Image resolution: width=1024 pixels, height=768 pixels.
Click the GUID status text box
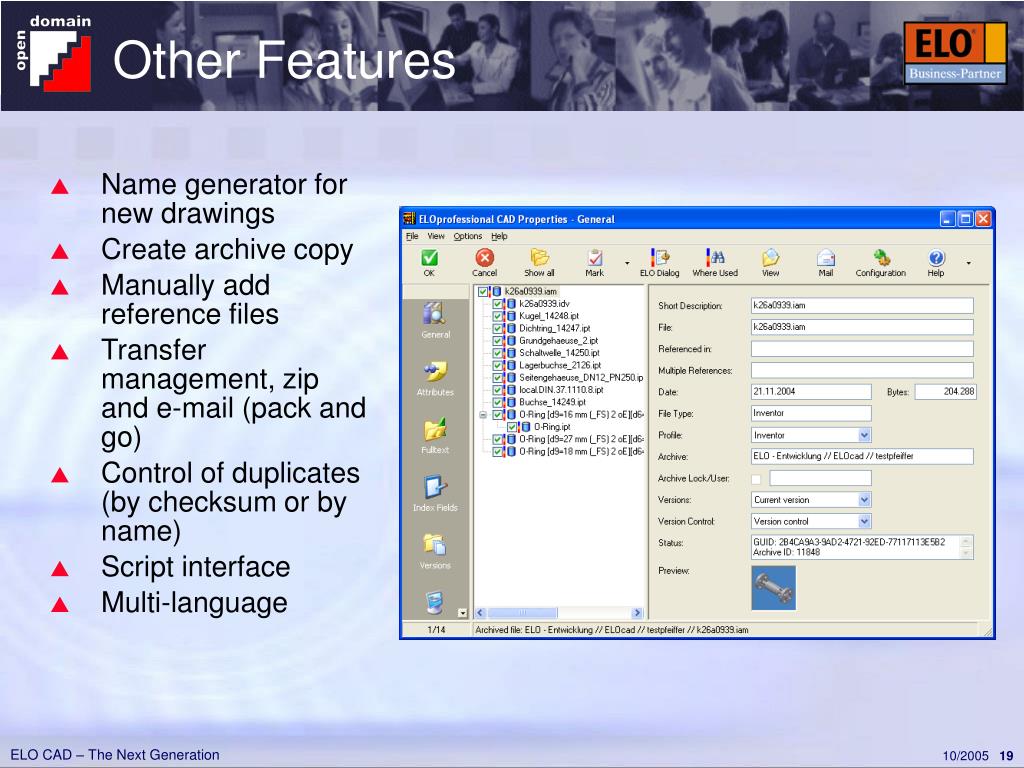(x=862, y=547)
